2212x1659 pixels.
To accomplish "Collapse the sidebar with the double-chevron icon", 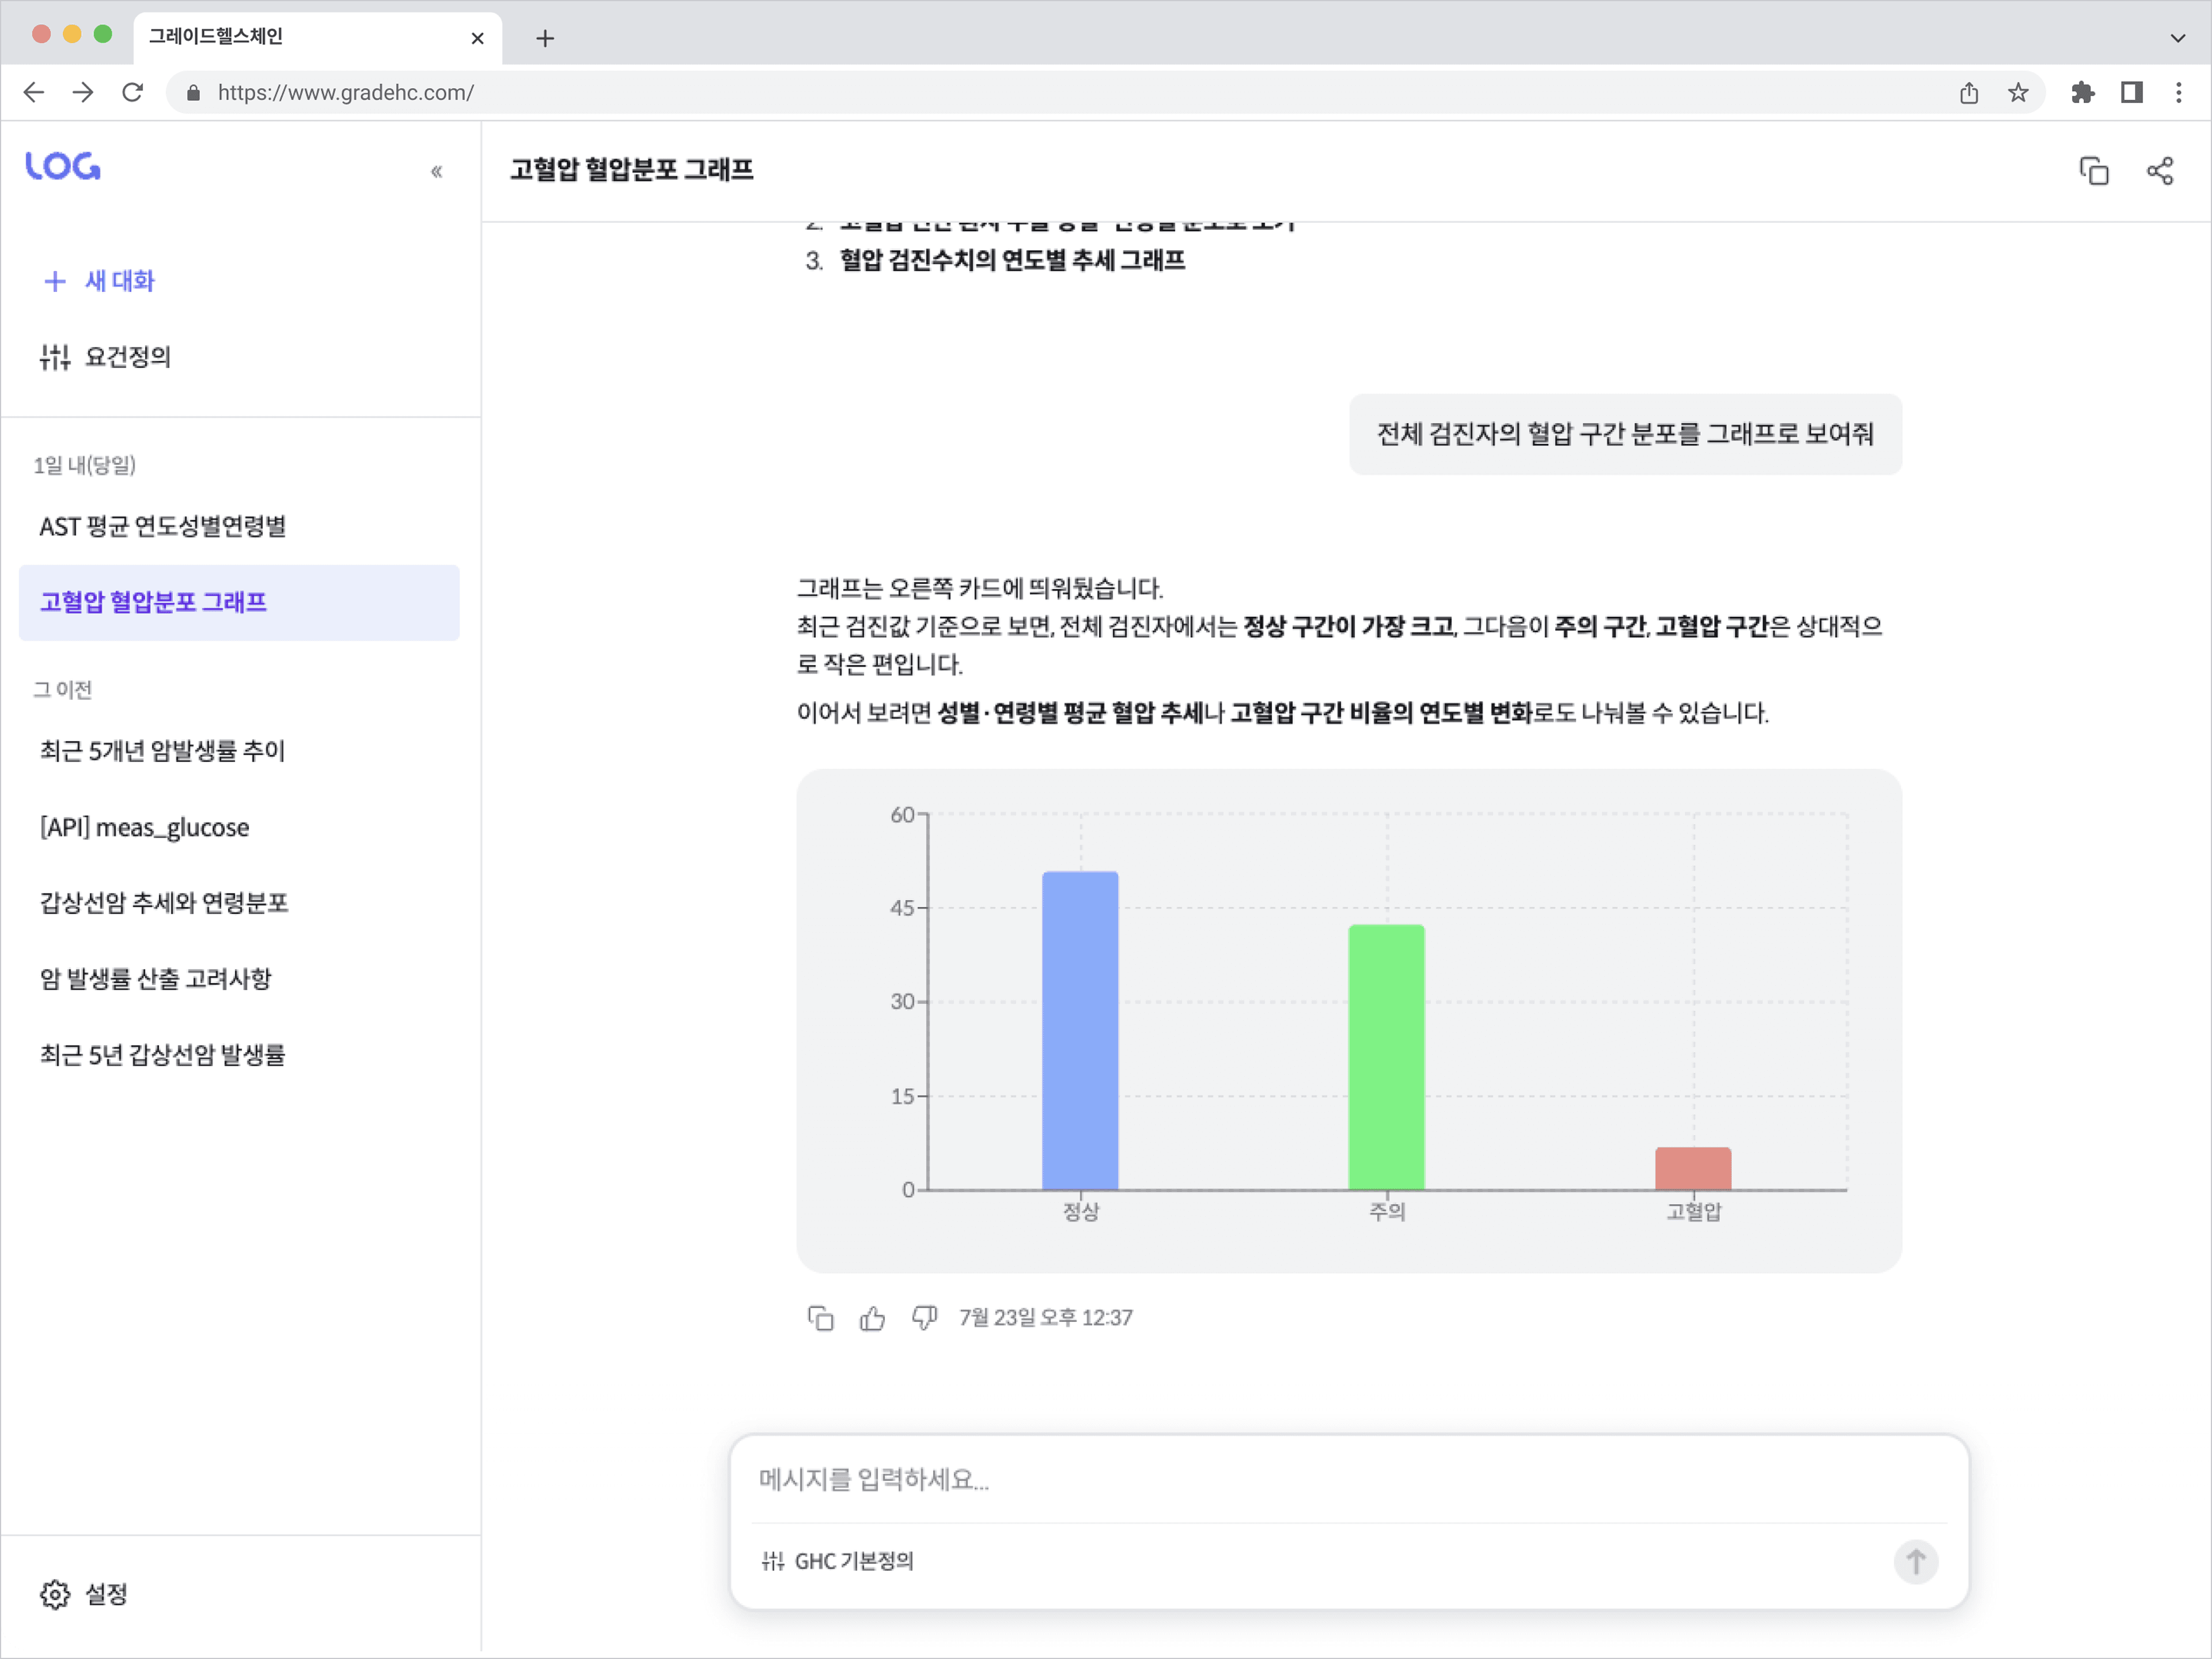I will pyautogui.click(x=436, y=171).
